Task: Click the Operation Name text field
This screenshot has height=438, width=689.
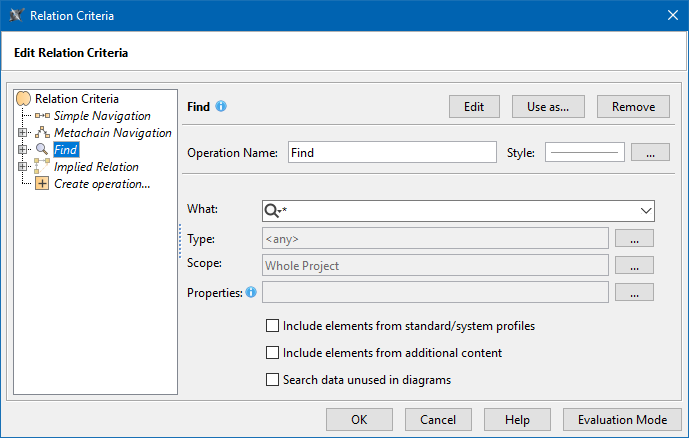Action: coord(391,152)
